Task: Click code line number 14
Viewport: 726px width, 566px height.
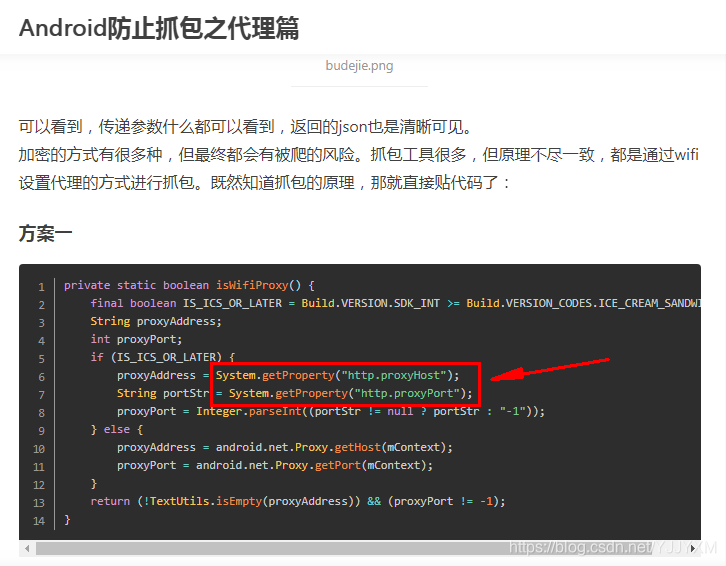Action: point(39,521)
